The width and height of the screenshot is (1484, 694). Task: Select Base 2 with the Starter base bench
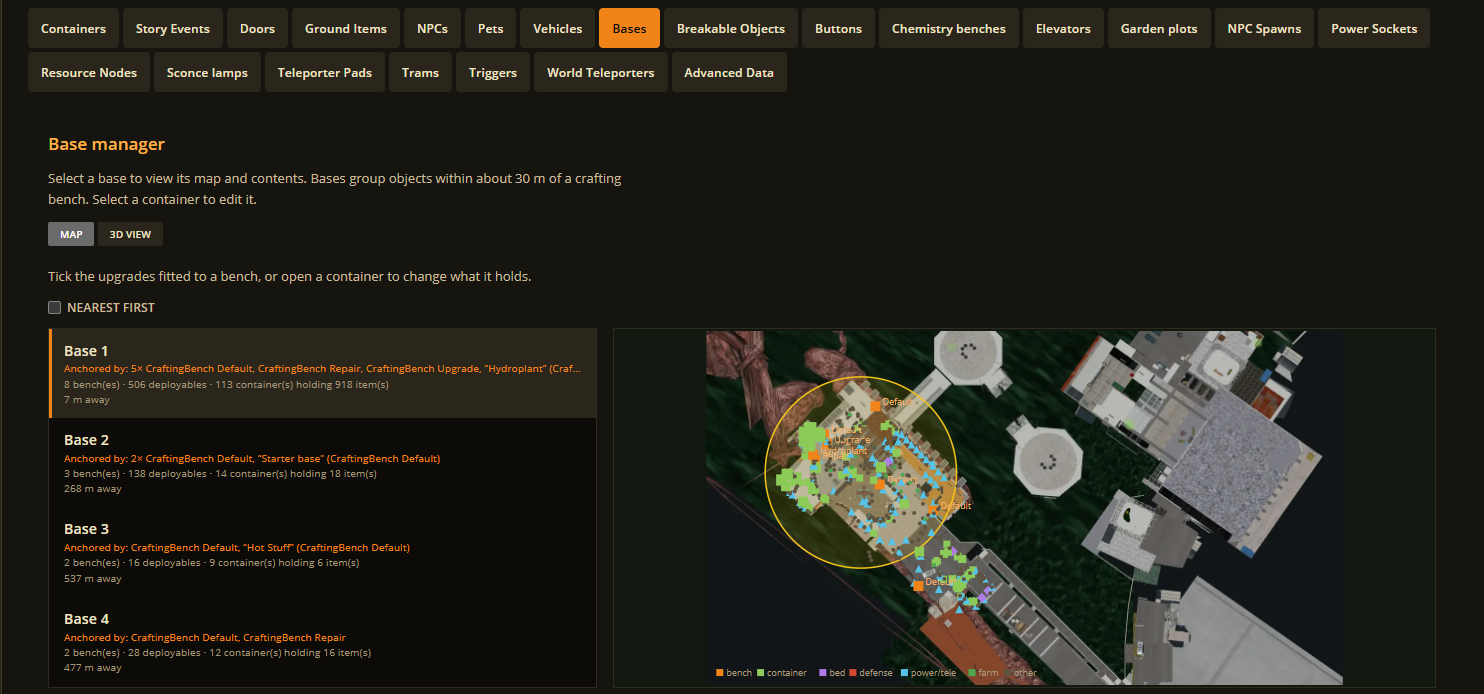(322, 463)
